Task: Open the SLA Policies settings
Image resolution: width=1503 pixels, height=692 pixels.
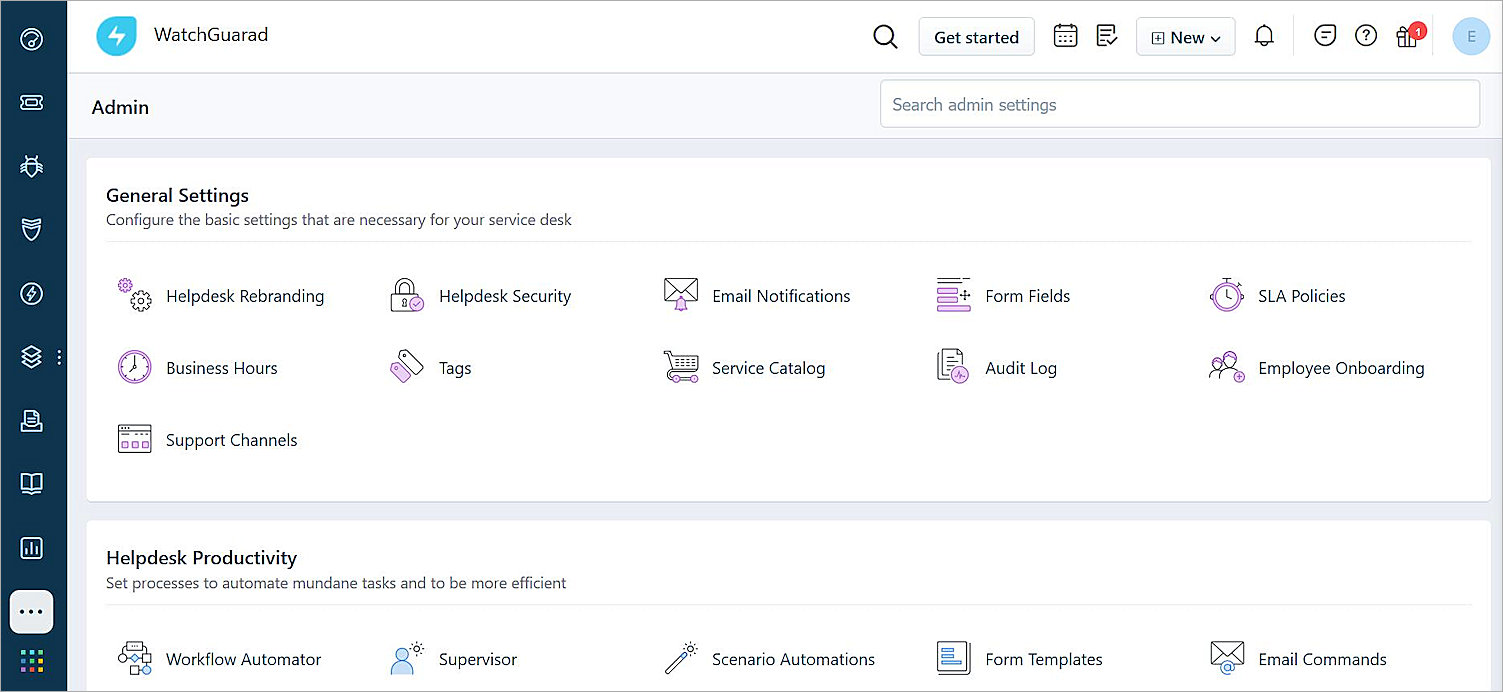Action: tap(1301, 296)
